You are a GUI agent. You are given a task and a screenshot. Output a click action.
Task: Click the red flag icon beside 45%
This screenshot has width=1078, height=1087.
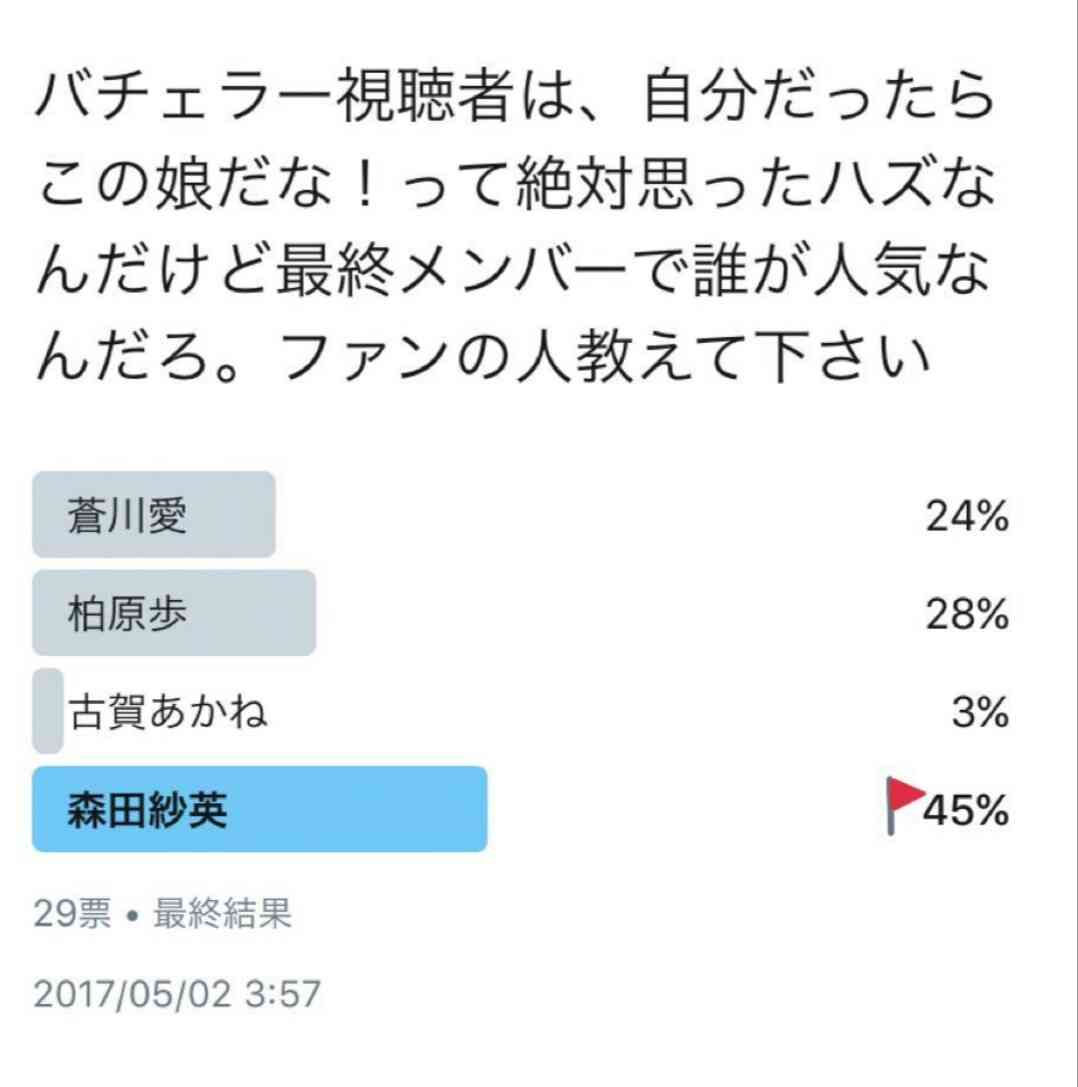click(905, 806)
